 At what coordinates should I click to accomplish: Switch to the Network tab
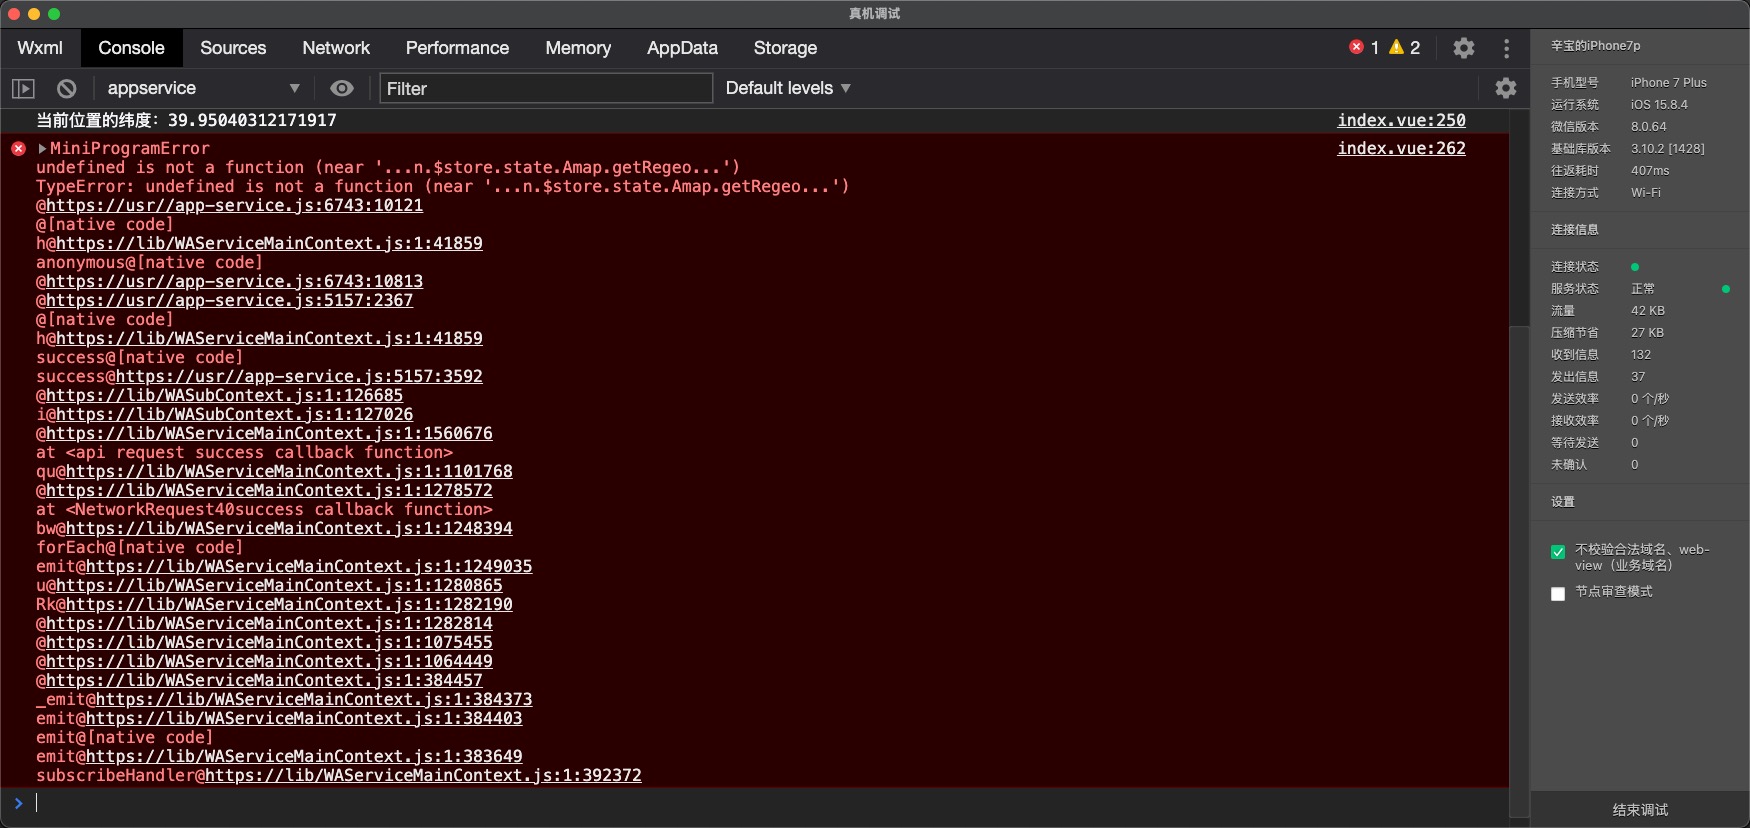[336, 48]
